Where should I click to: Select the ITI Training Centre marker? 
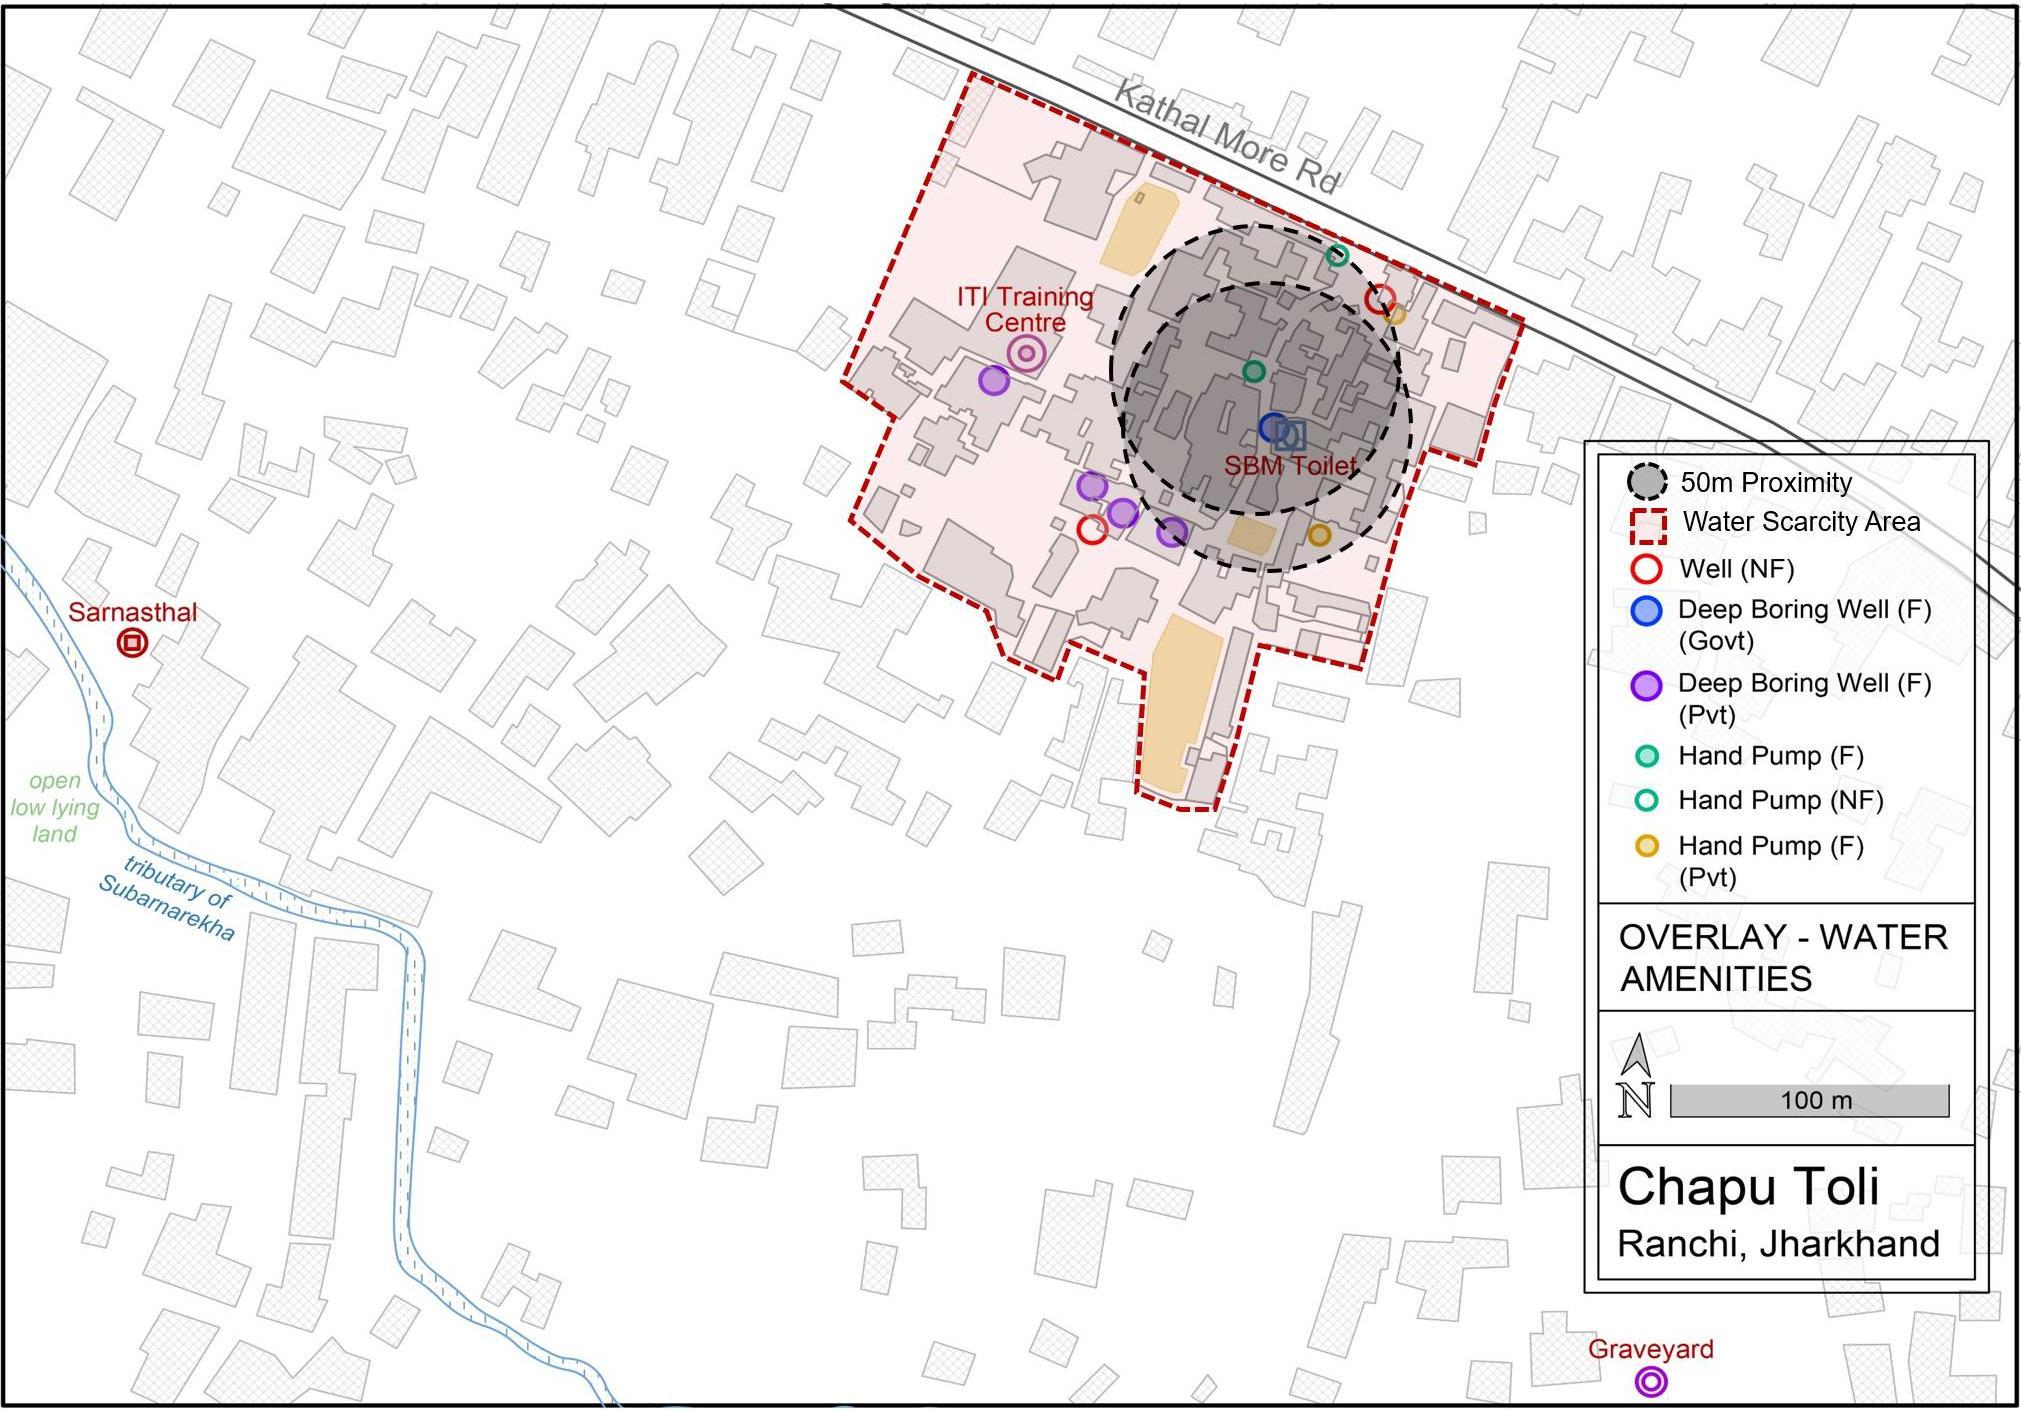1026,353
